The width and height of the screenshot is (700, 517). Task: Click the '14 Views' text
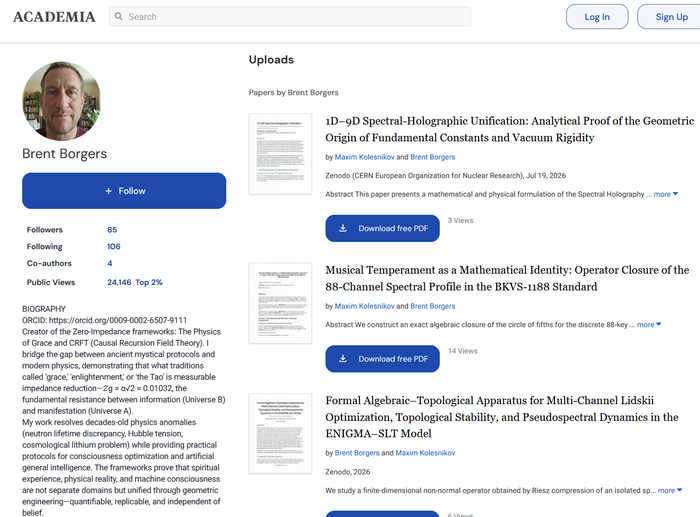(x=462, y=351)
